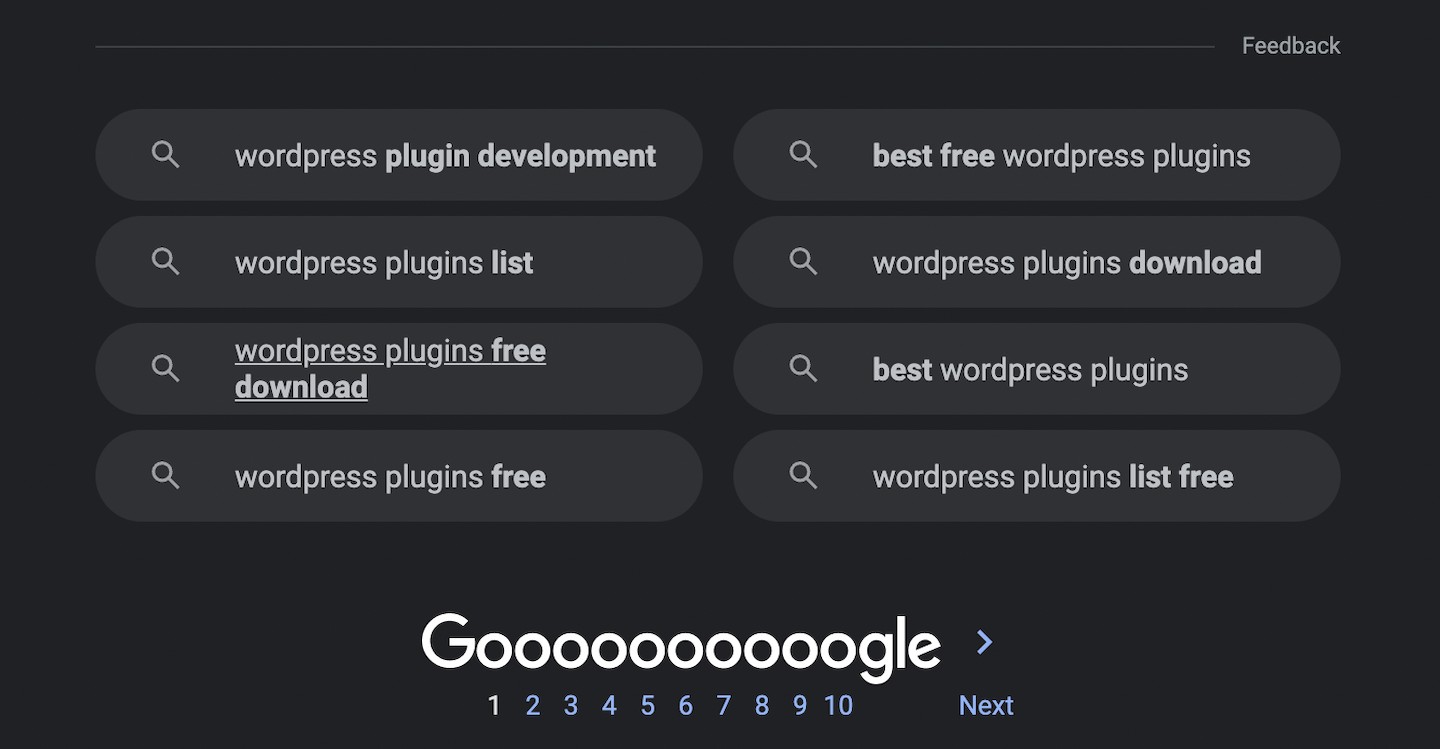The height and width of the screenshot is (749, 1440).
Task: Go to results page 5
Action: pyautogui.click(x=648, y=706)
